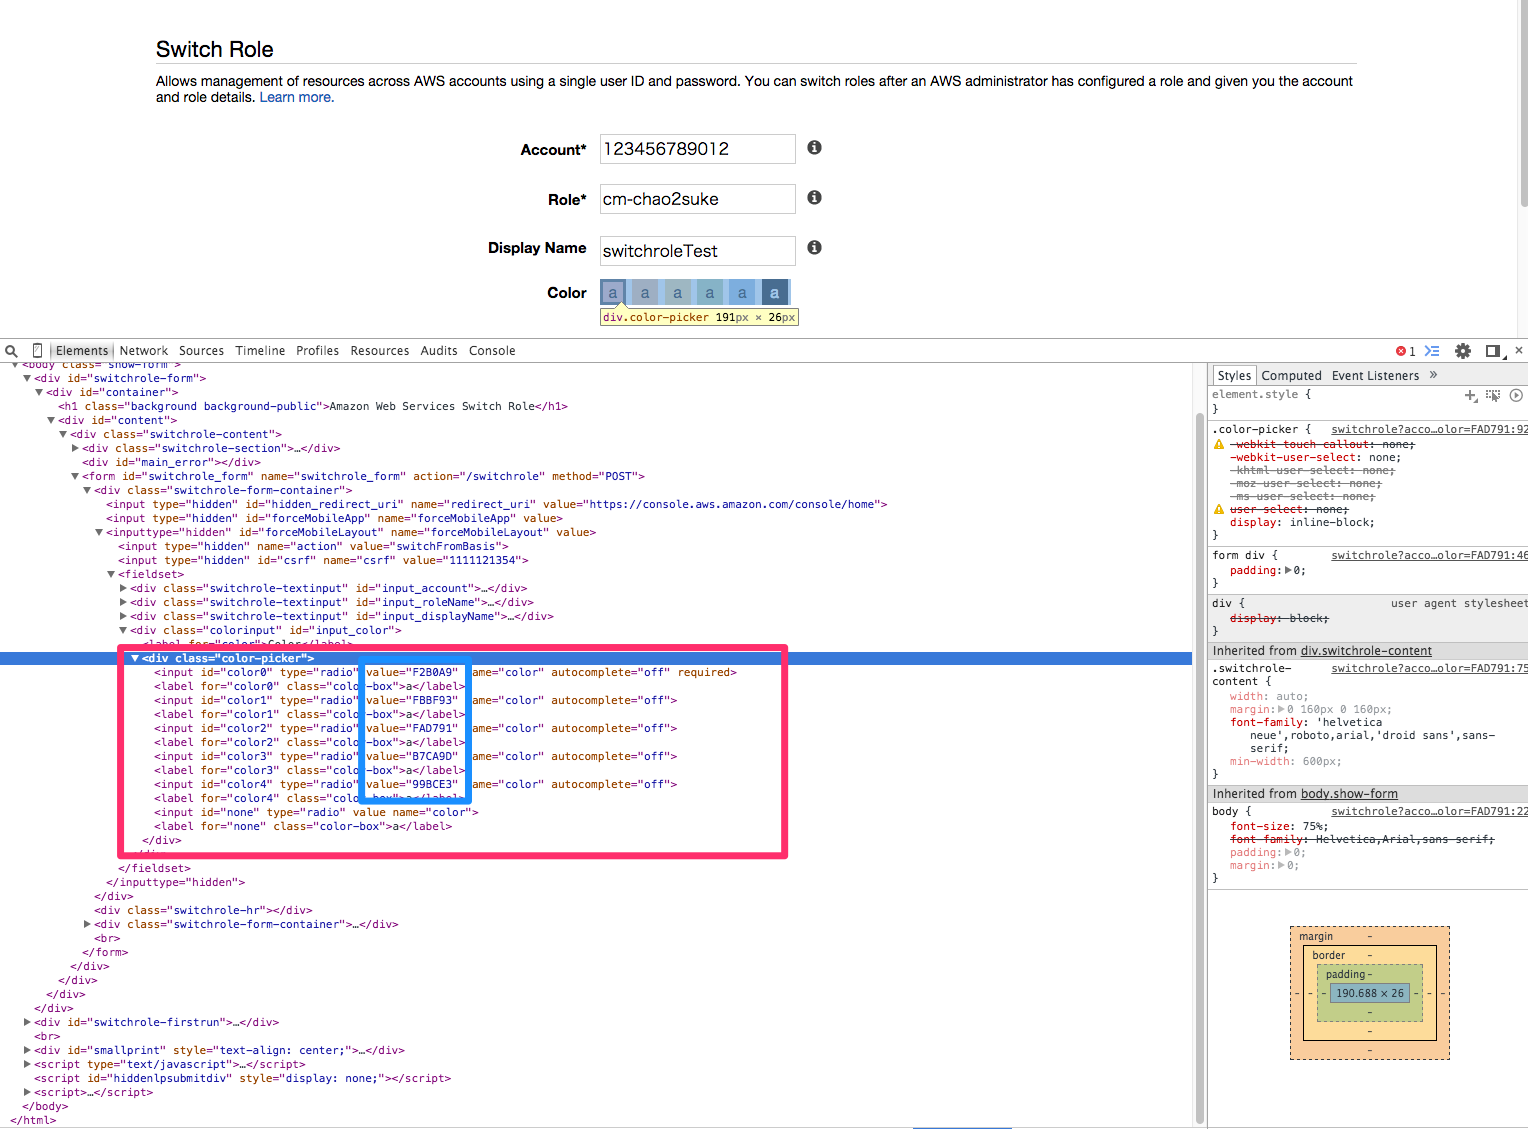Click warning icon beside user-select rule

tap(1219, 509)
